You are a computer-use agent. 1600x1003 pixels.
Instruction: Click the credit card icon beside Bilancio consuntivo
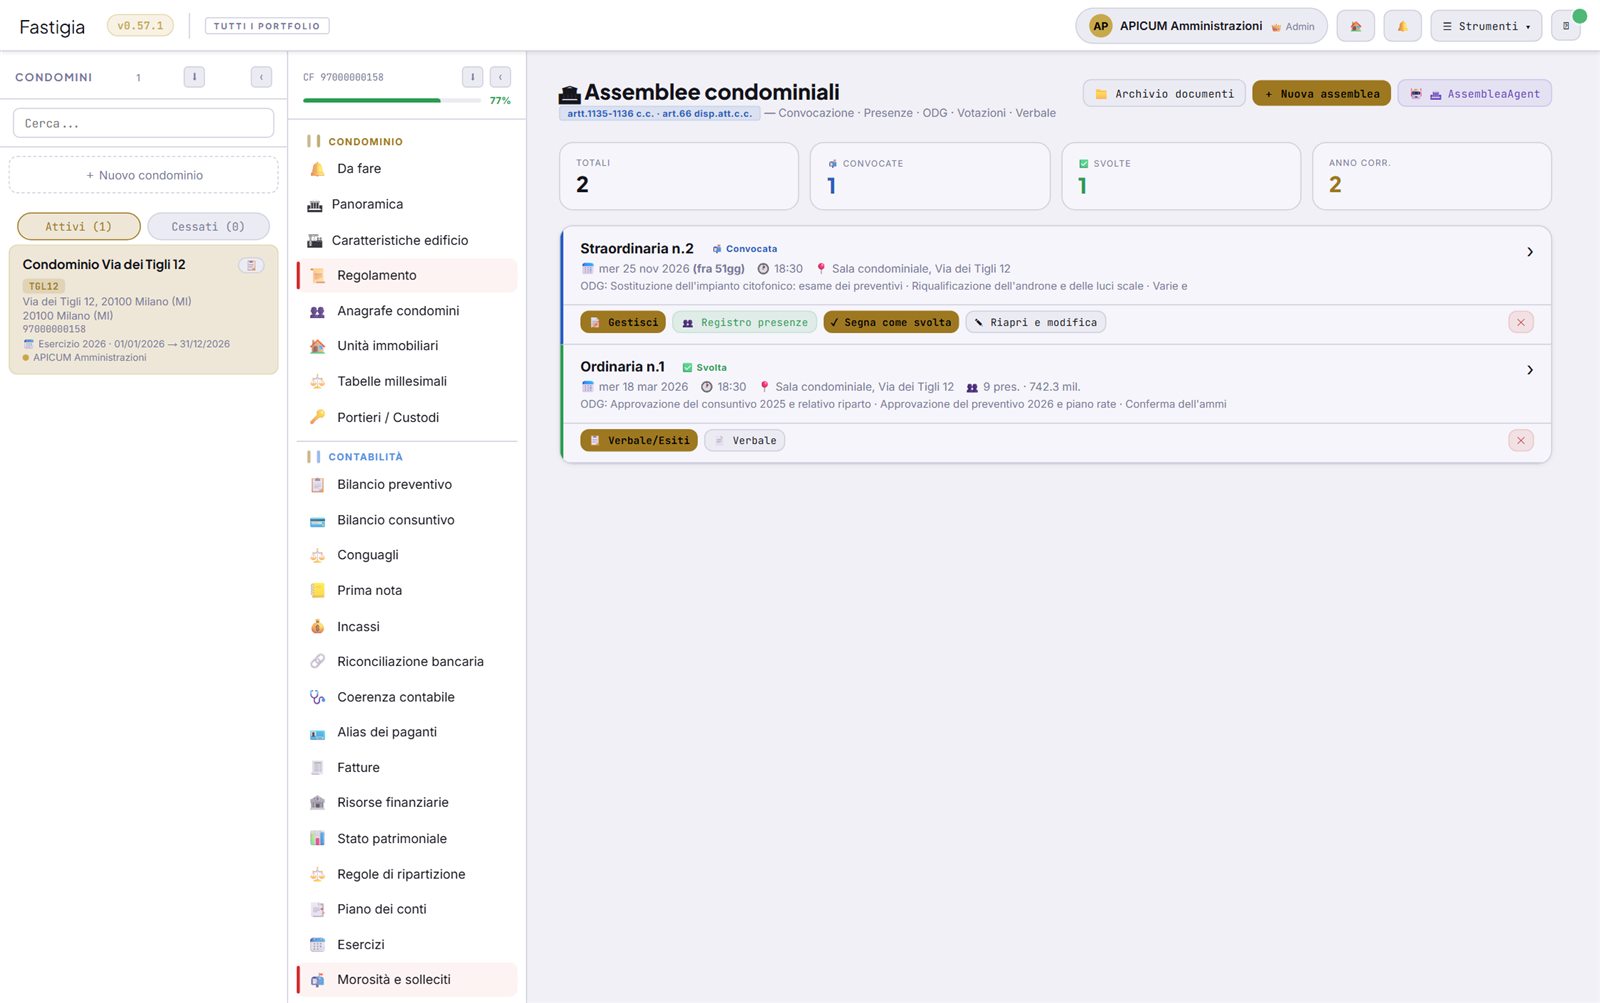click(x=317, y=520)
